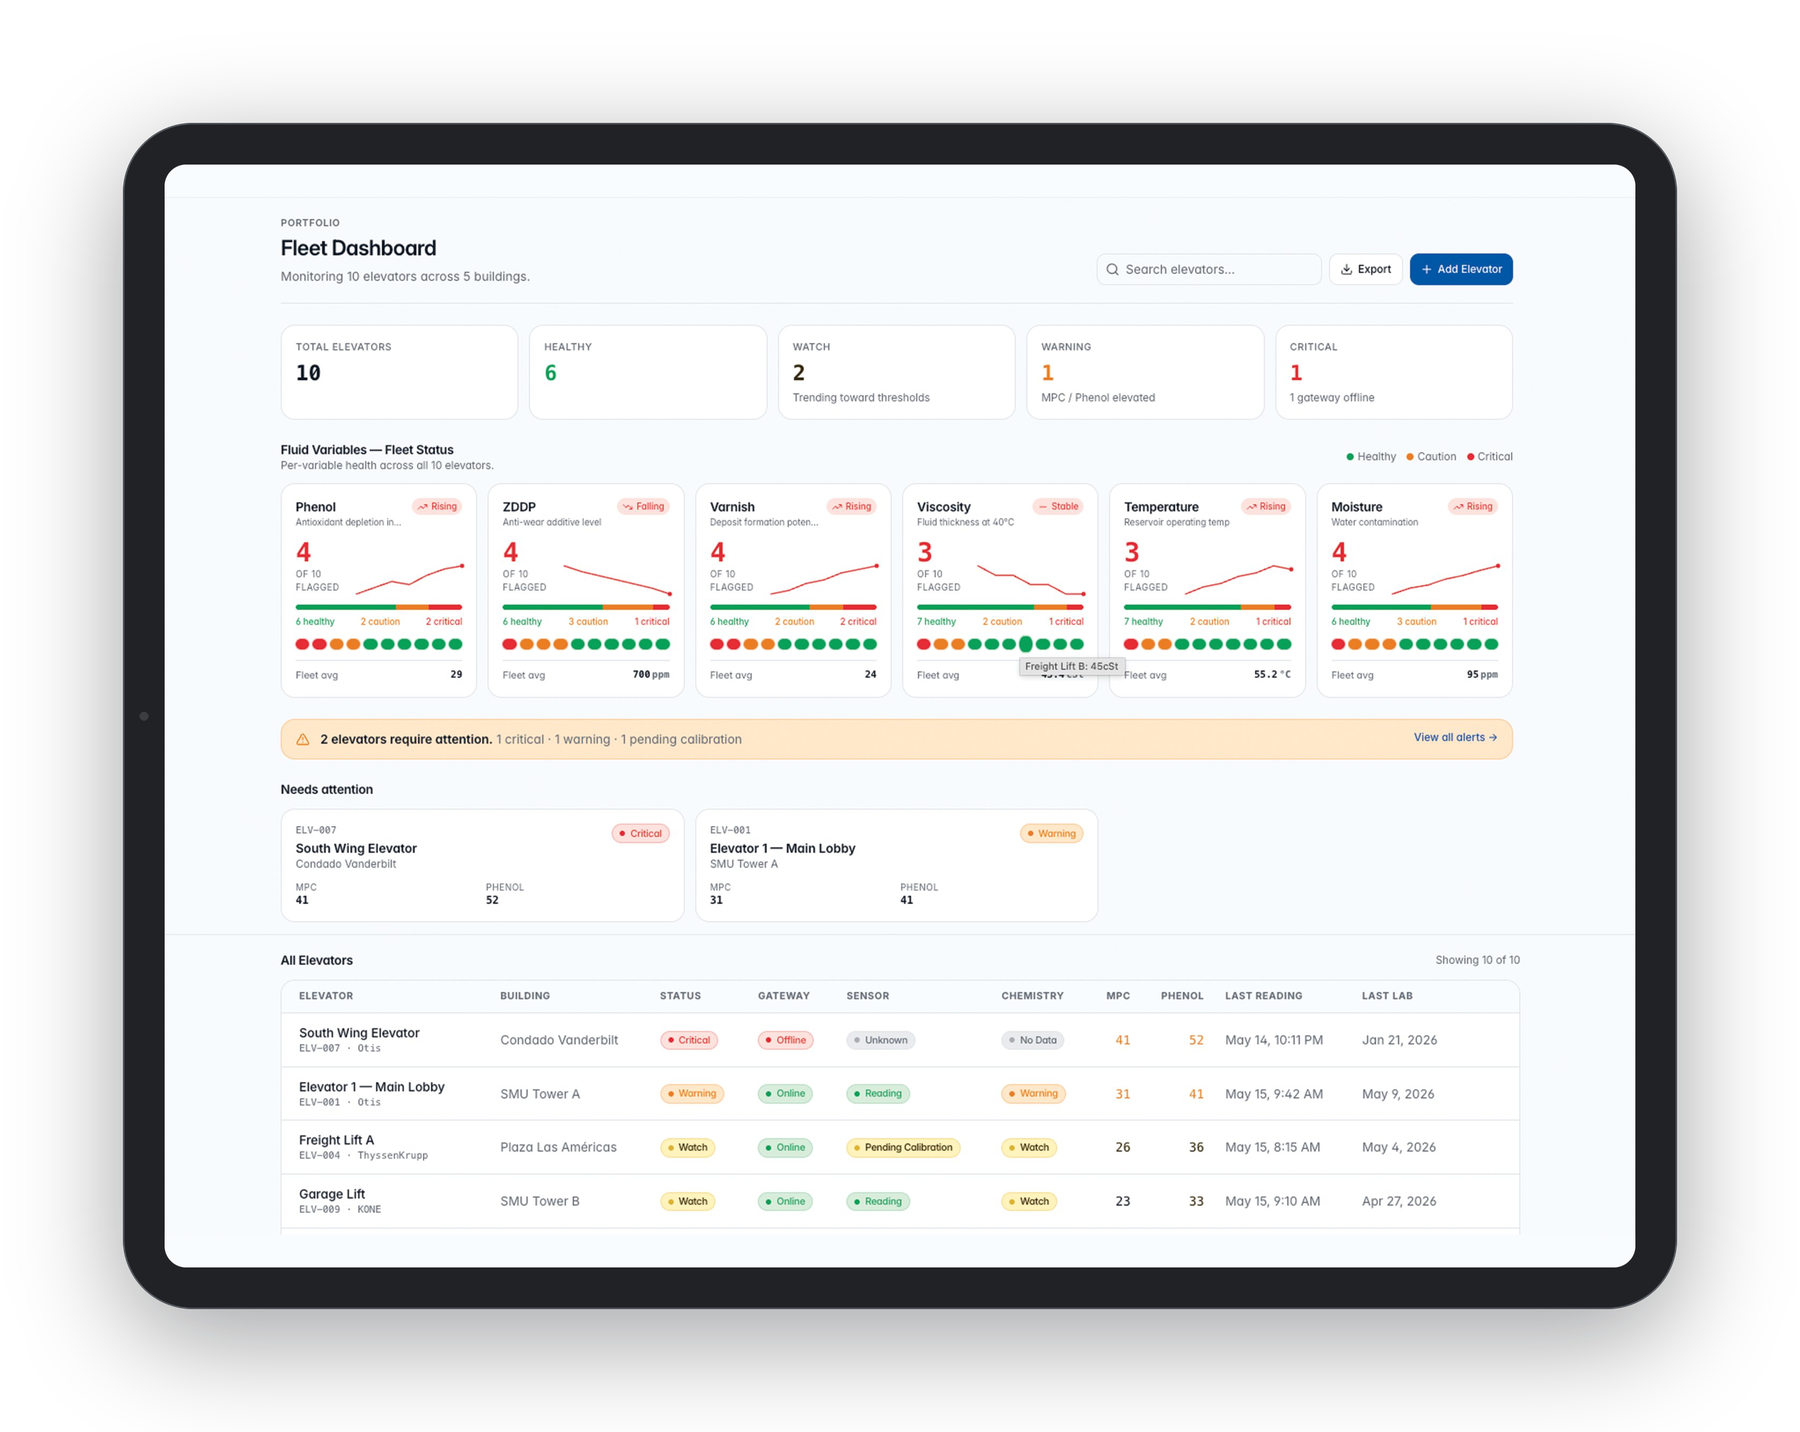Click the Rising trend badge on Temperature card
Viewport: 1800px width, 1432px height.
point(1266,506)
